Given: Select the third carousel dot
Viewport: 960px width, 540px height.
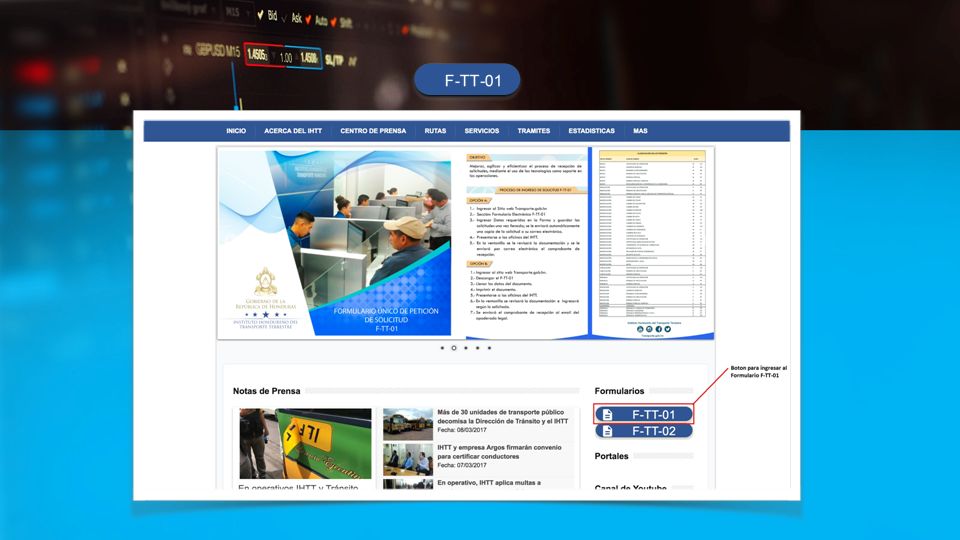Looking at the screenshot, I should tap(466, 348).
